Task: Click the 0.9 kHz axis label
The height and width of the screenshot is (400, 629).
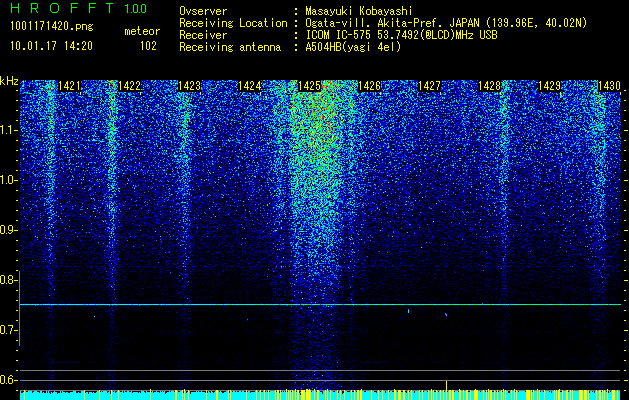Action: coord(7,230)
